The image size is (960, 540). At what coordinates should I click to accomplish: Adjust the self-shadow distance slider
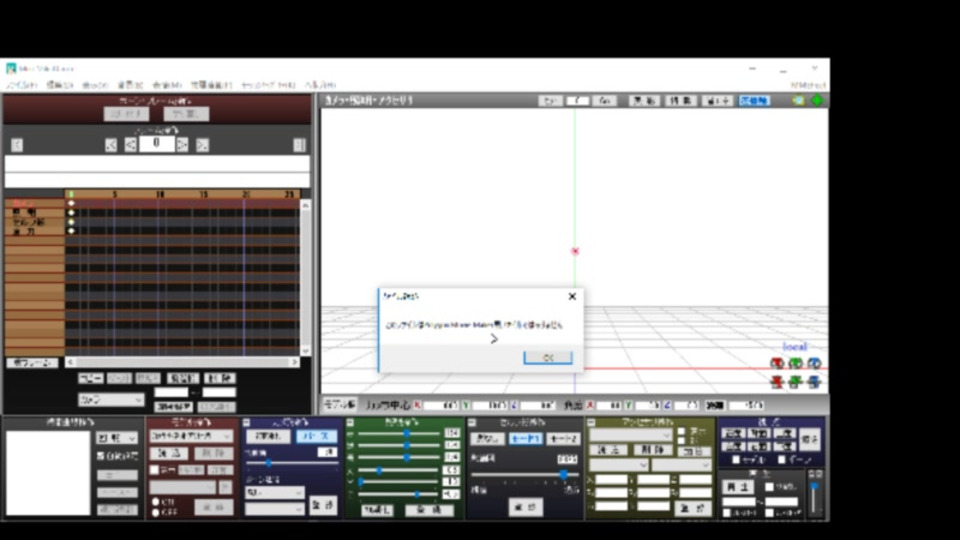(x=524, y=474)
